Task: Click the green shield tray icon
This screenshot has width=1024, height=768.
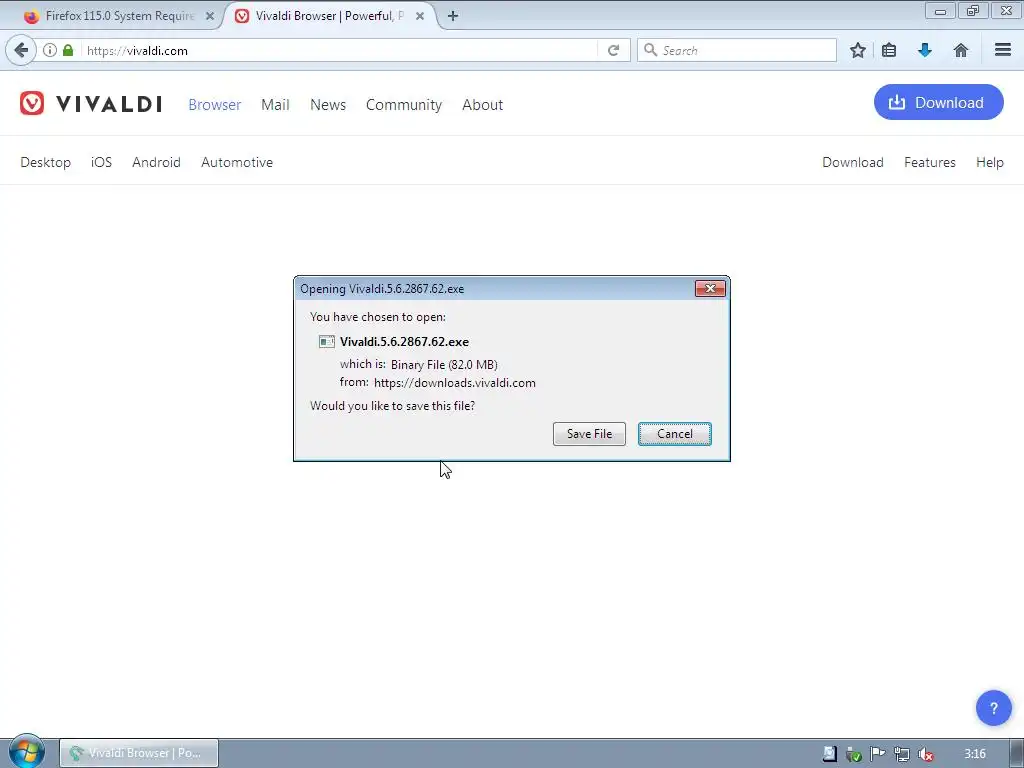Action: tap(853, 754)
